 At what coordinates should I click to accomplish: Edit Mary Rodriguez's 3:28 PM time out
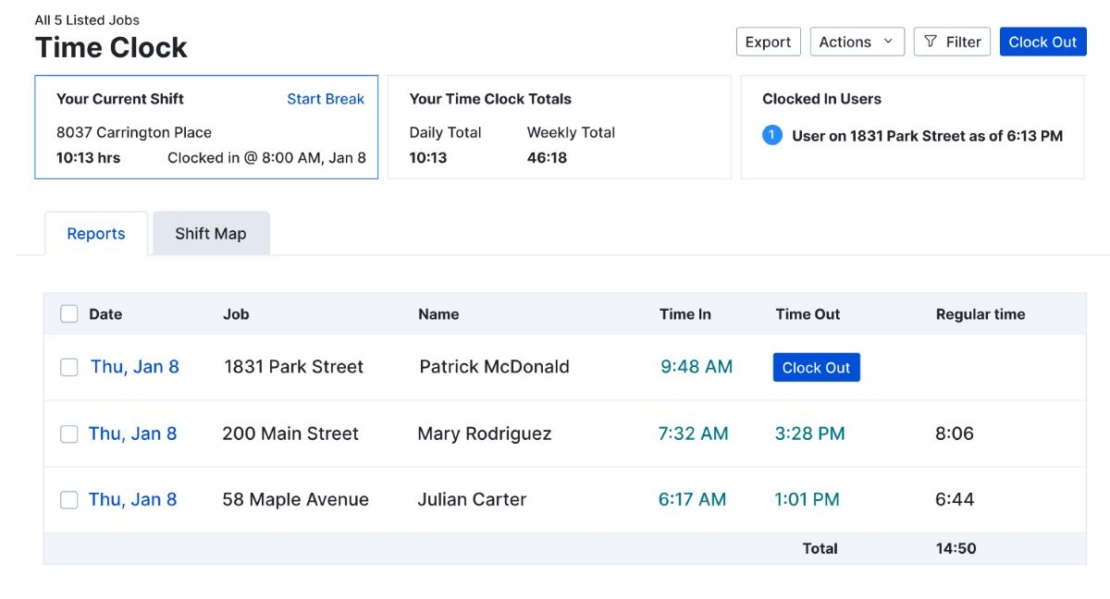809,434
